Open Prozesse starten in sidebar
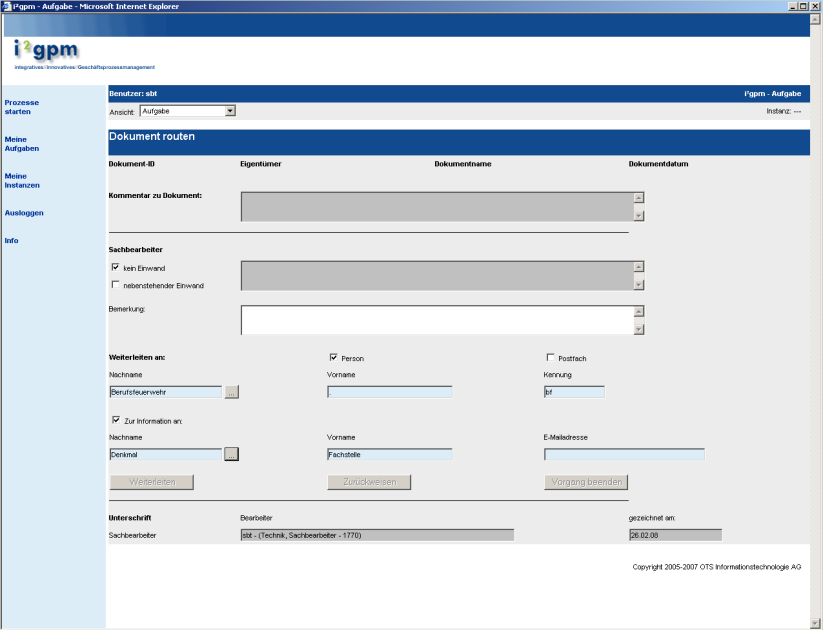The width and height of the screenshot is (823, 630). coord(22,107)
